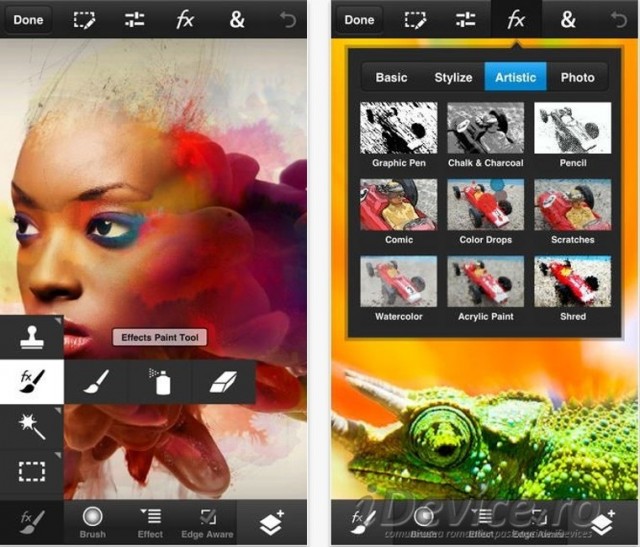This screenshot has height=547, width=640.
Task: Choose the Marquee selection tool in left panel
Action: [32, 469]
